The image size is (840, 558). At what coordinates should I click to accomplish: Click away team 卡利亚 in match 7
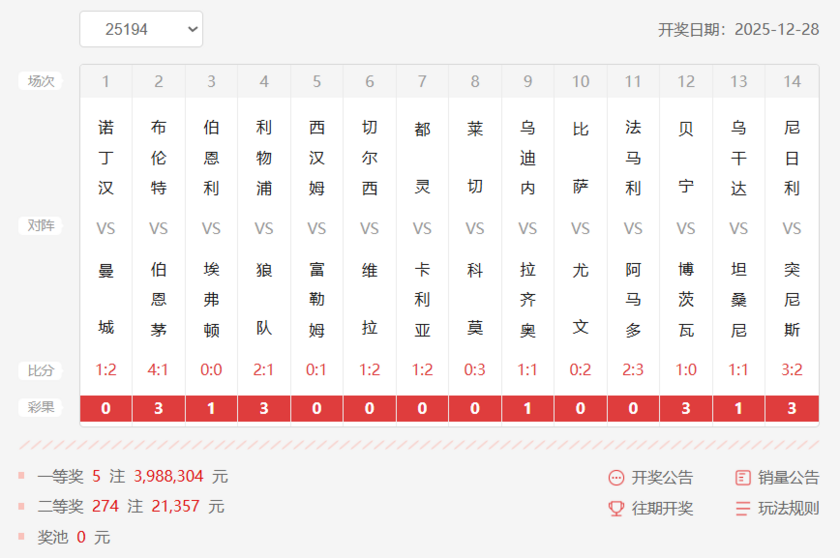pyautogui.click(x=422, y=299)
